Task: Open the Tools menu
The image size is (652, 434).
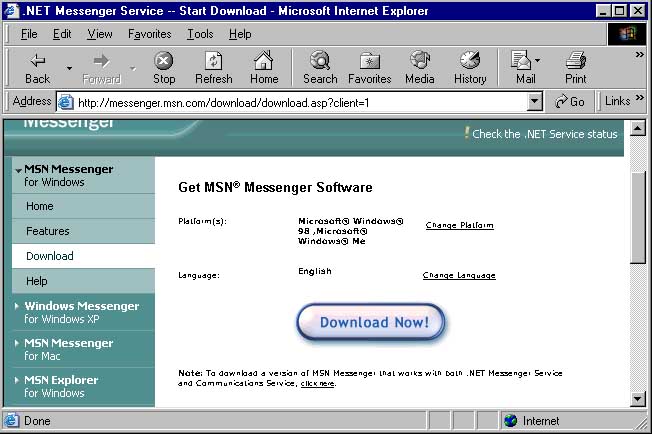Action: 200,34
